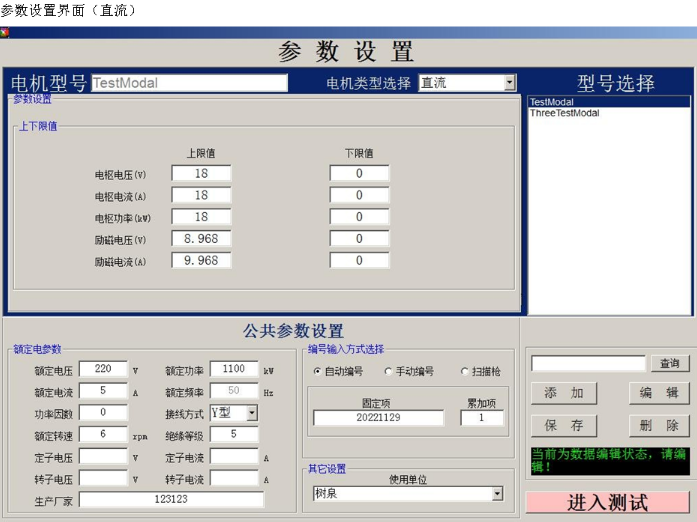Click the 电枢电压 upper limit field

click(x=201, y=174)
